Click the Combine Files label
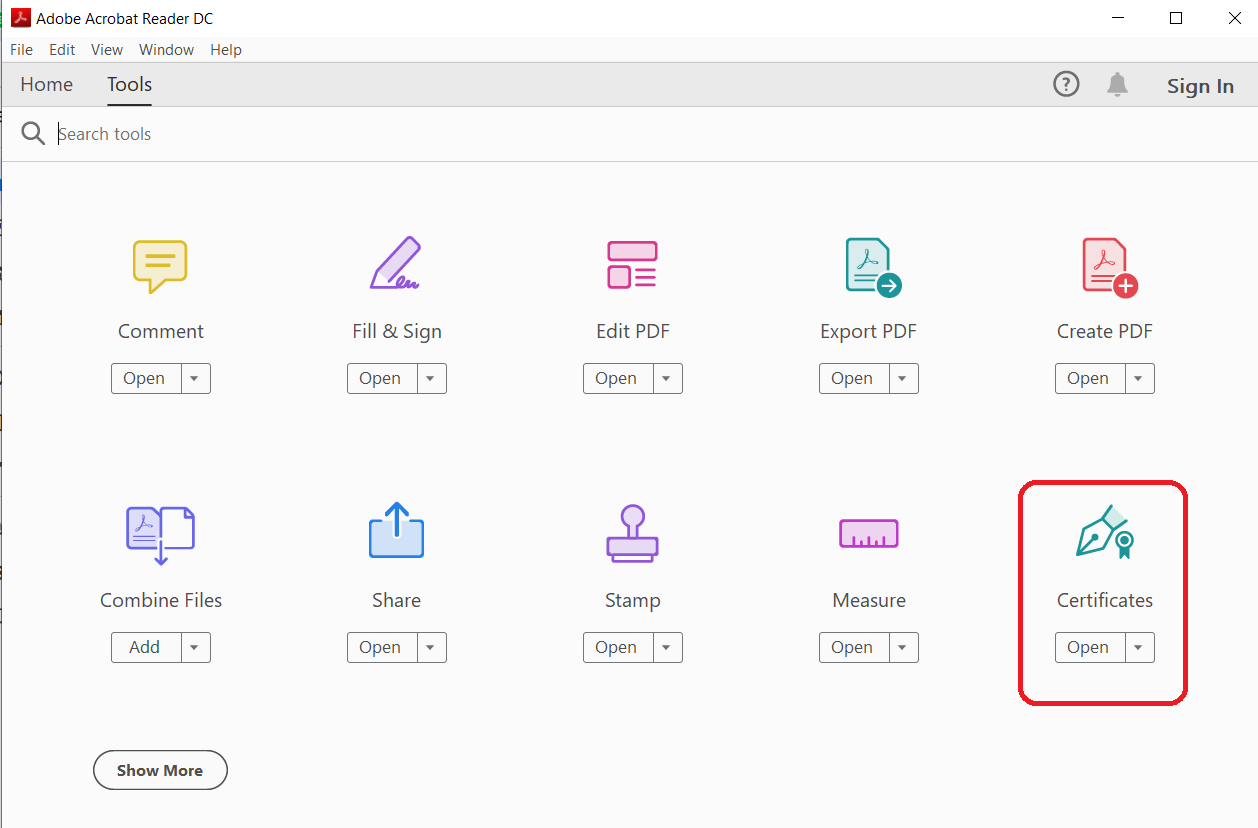This screenshot has width=1258, height=828. pos(161,600)
